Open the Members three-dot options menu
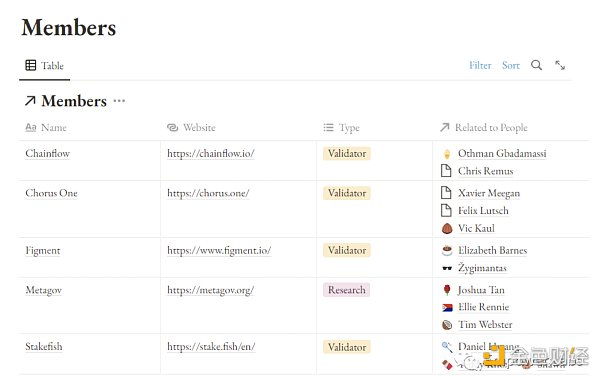This screenshot has height=377, width=600. click(x=119, y=101)
